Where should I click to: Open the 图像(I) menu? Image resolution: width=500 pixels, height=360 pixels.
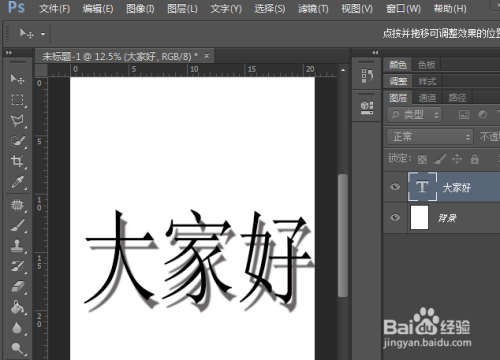point(140,8)
